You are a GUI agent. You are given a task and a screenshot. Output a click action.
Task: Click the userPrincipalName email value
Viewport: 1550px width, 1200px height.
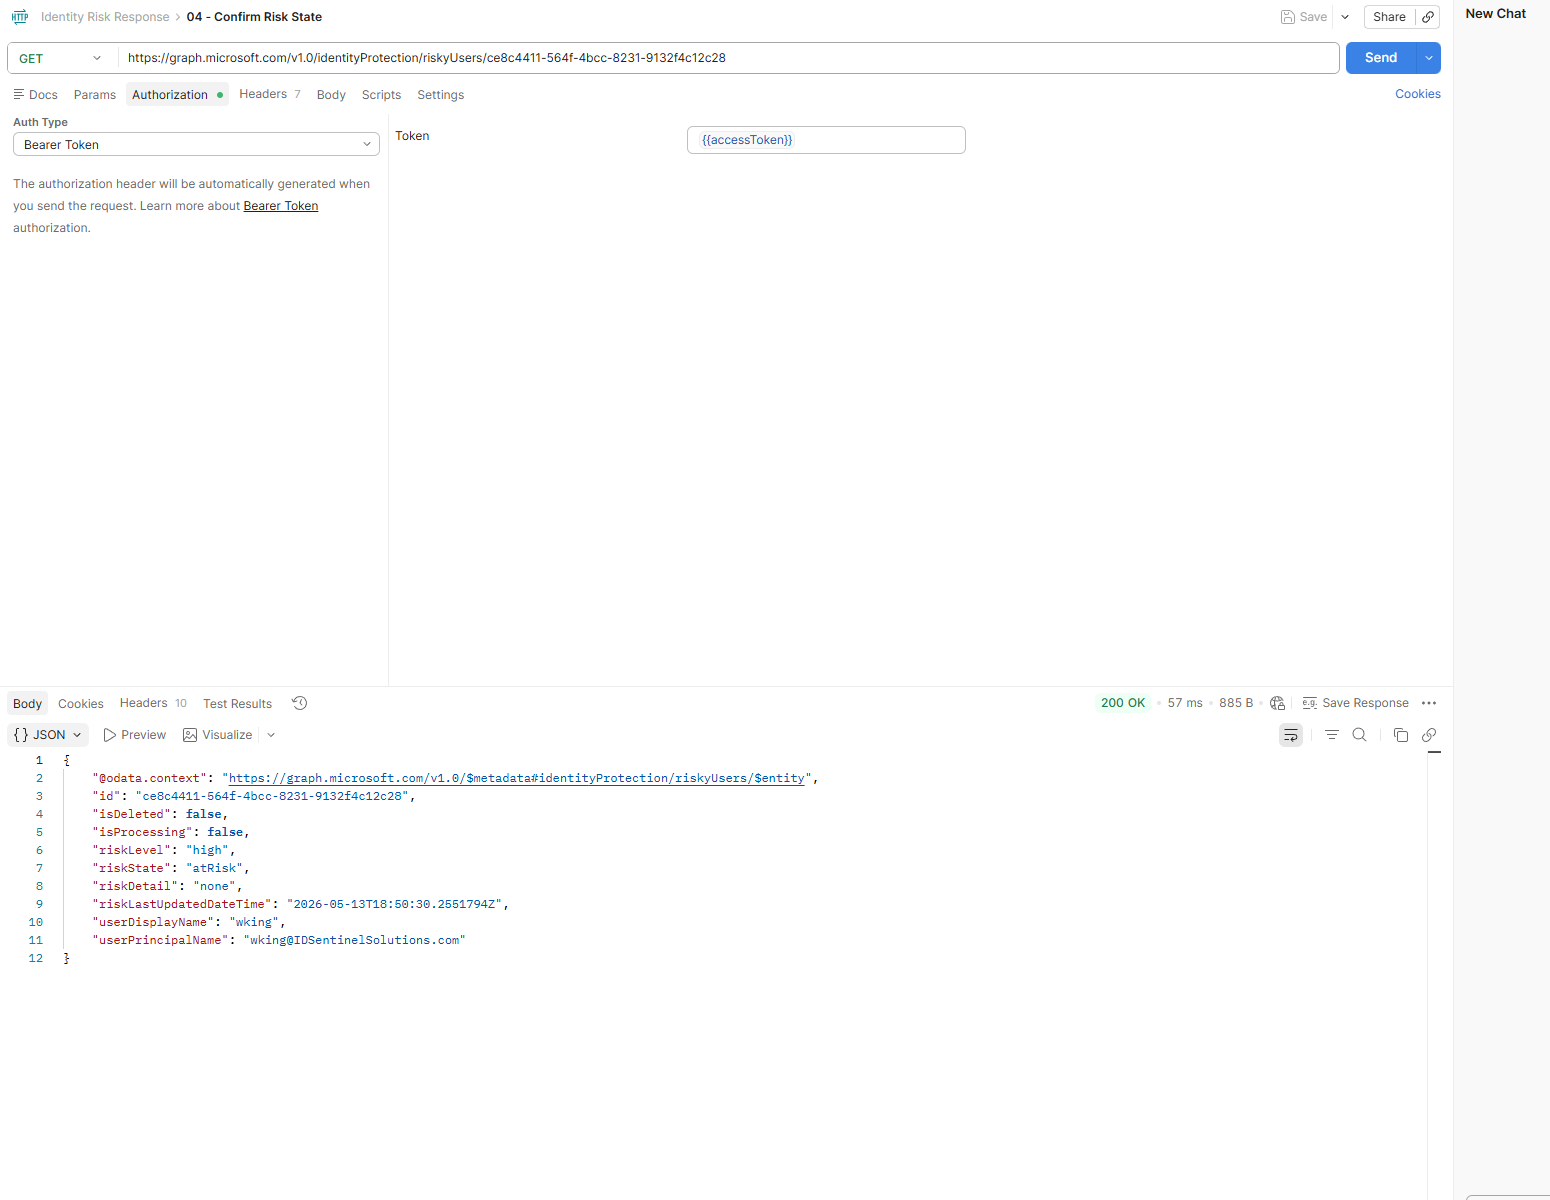tap(355, 940)
